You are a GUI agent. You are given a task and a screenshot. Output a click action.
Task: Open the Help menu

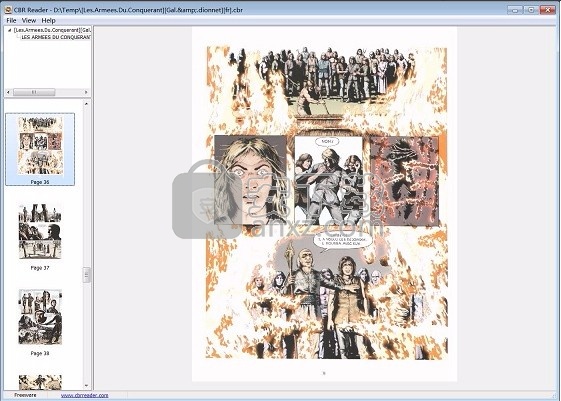[48, 20]
